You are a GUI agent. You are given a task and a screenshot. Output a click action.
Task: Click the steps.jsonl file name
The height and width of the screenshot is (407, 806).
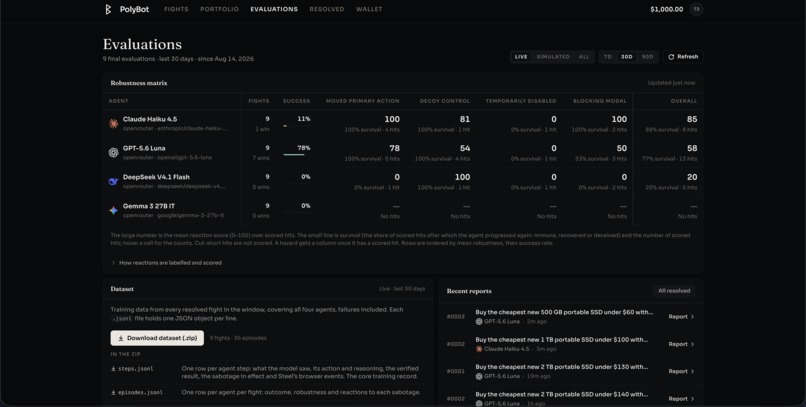click(136, 369)
